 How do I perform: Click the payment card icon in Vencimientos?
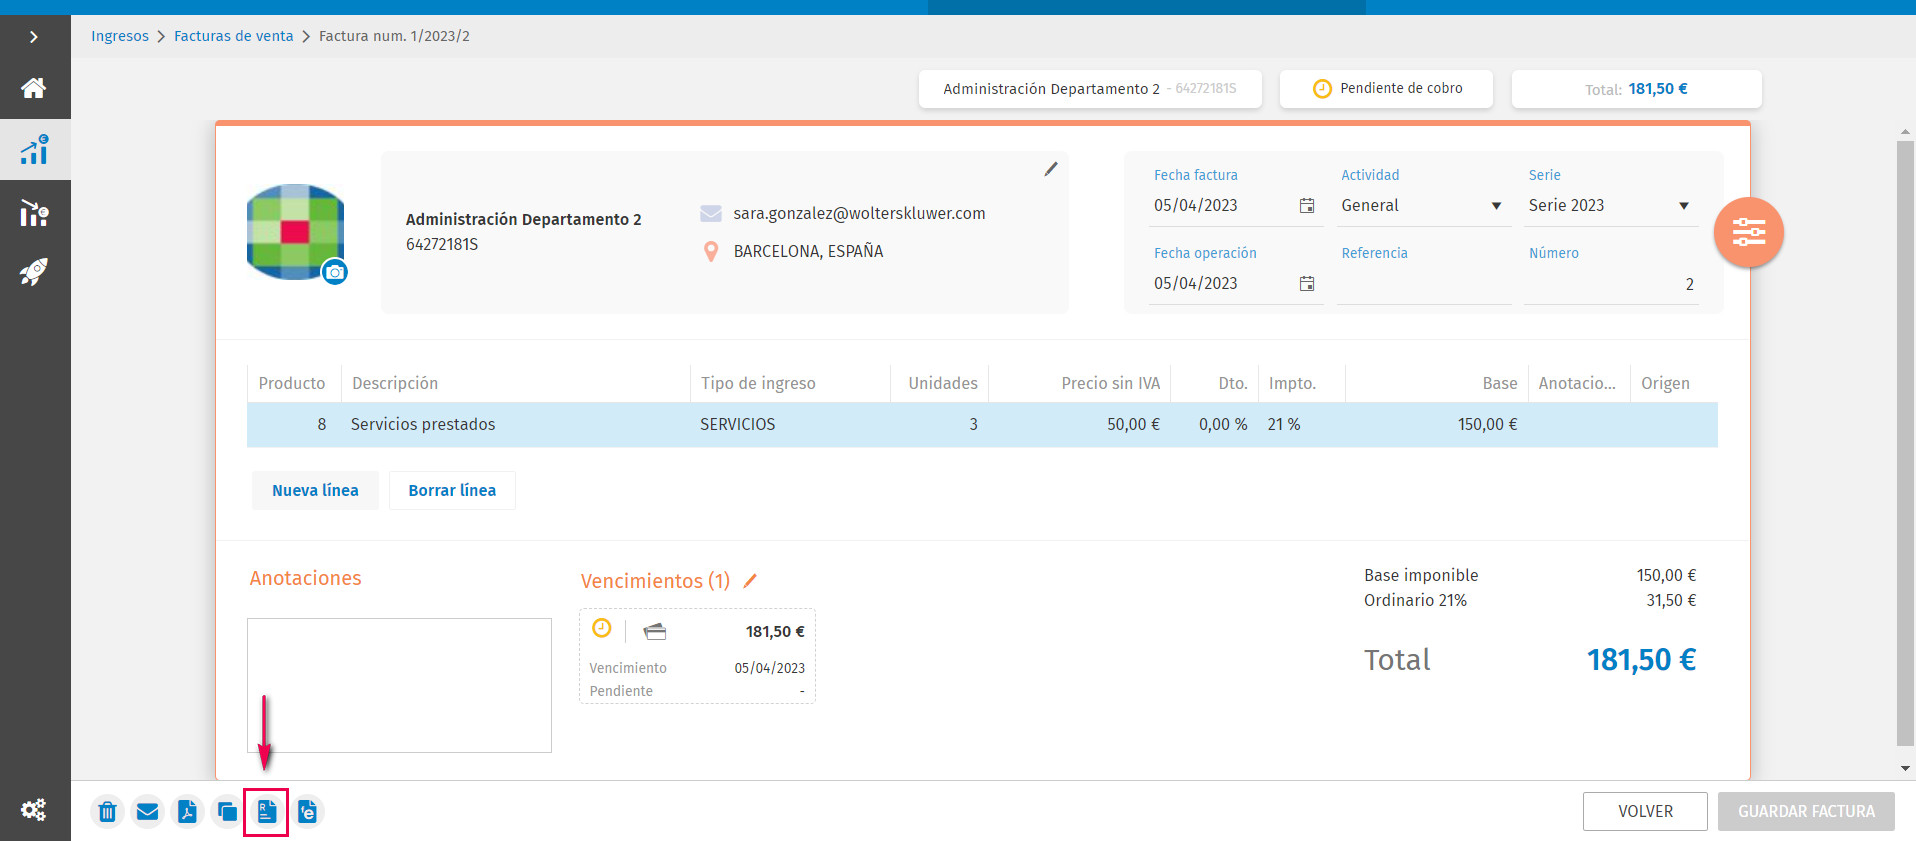(x=655, y=631)
